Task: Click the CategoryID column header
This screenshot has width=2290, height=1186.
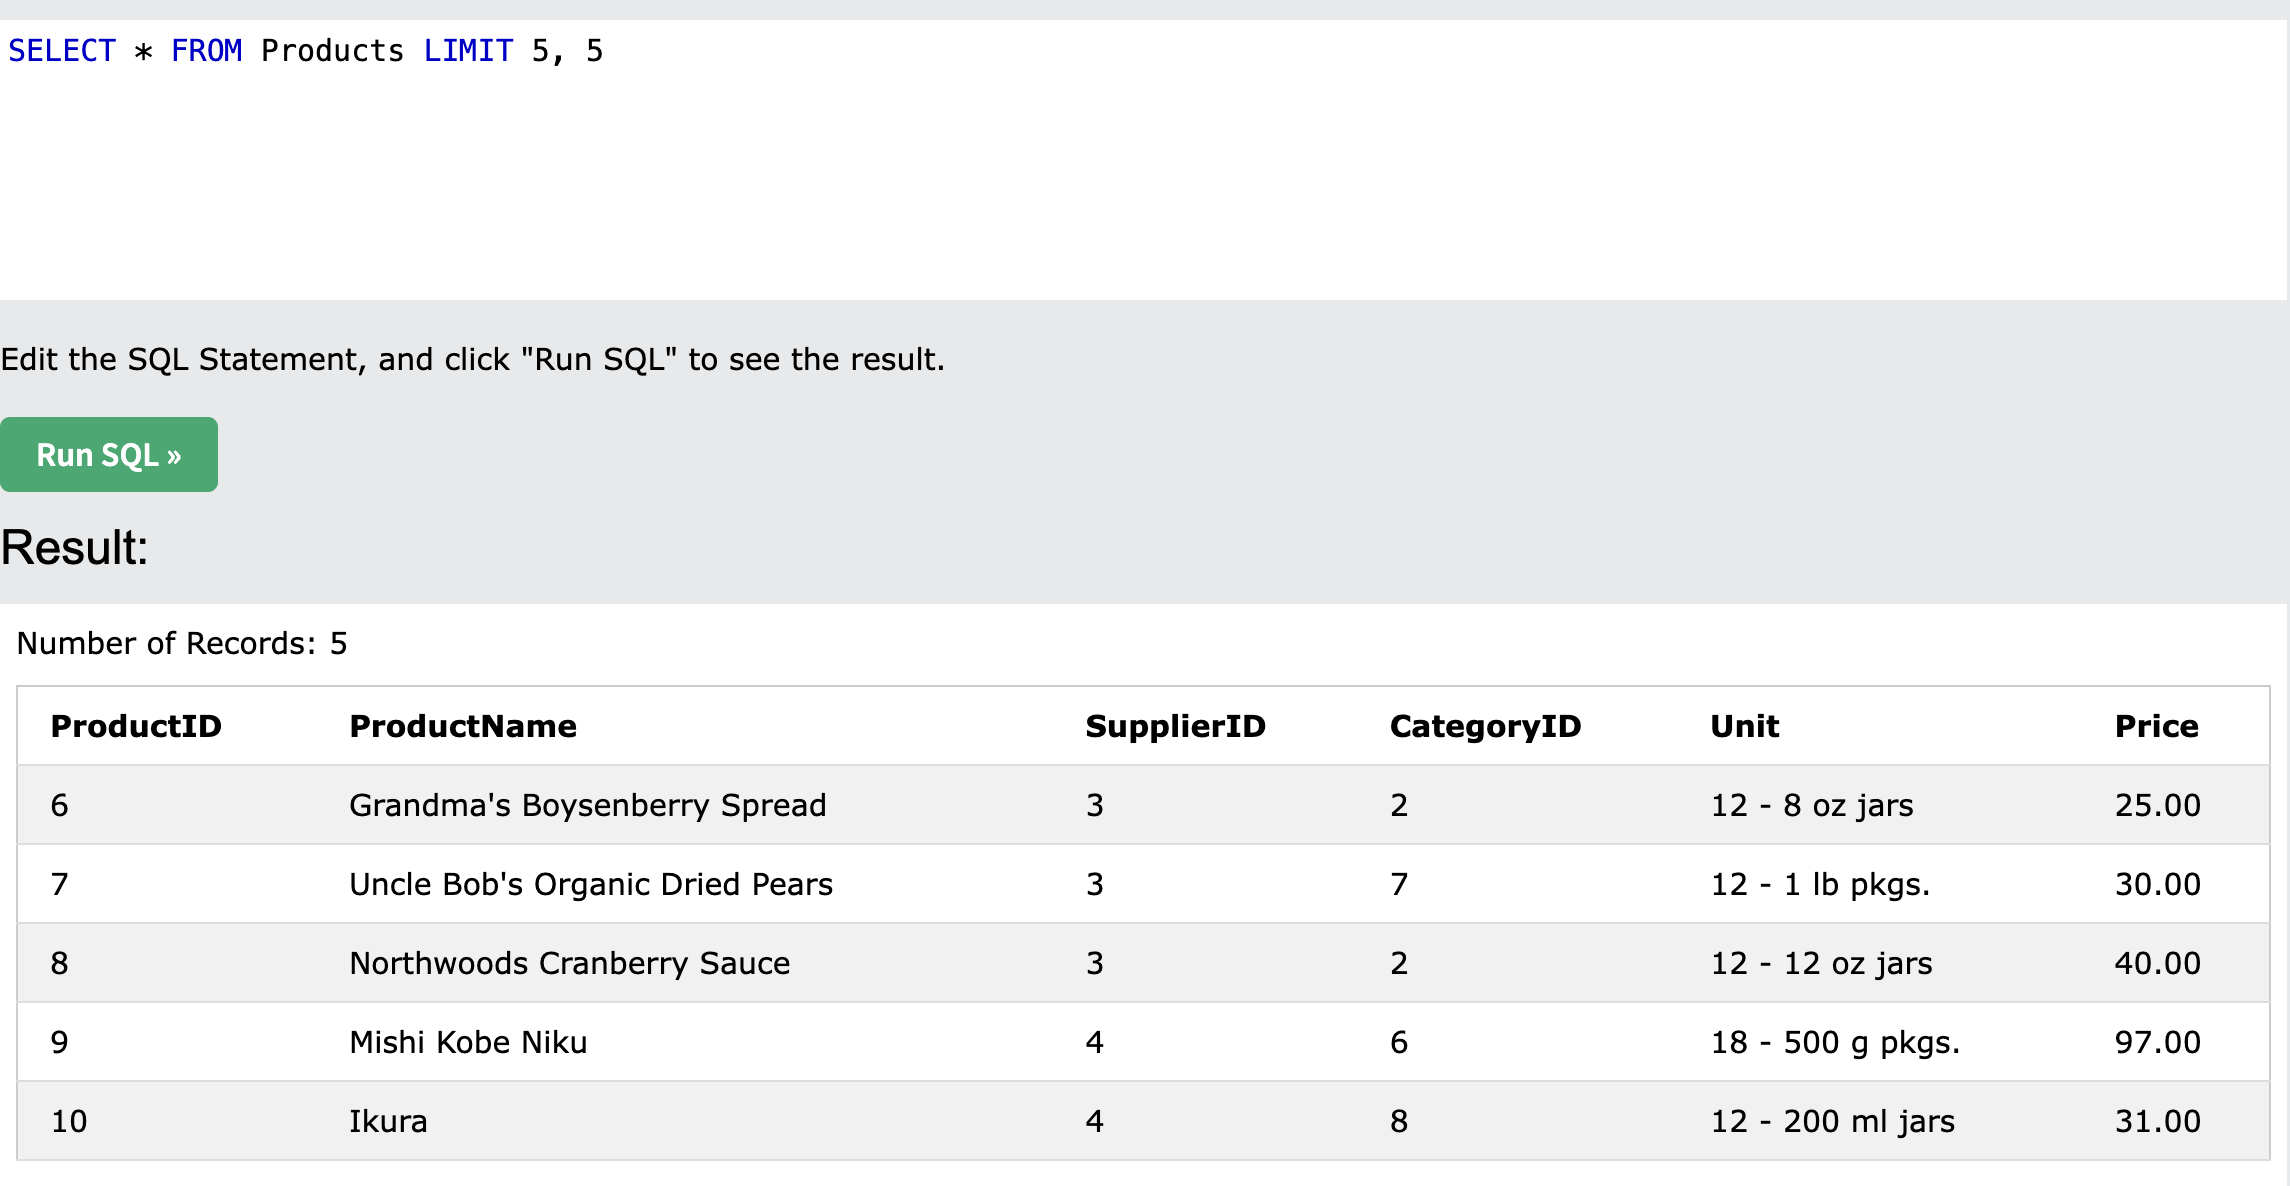Action: pos(1485,726)
